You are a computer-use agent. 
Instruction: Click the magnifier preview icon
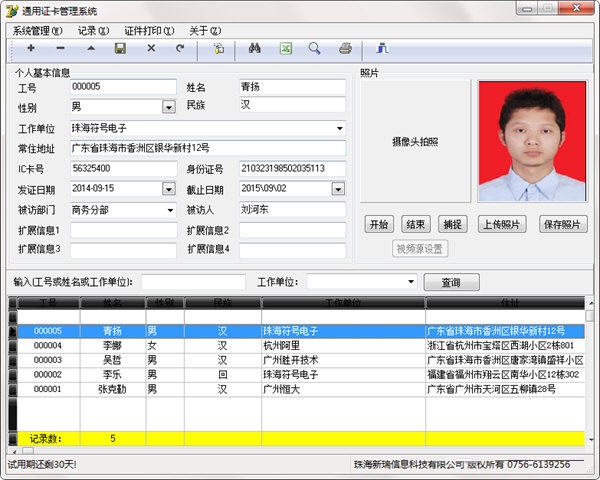coord(314,48)
